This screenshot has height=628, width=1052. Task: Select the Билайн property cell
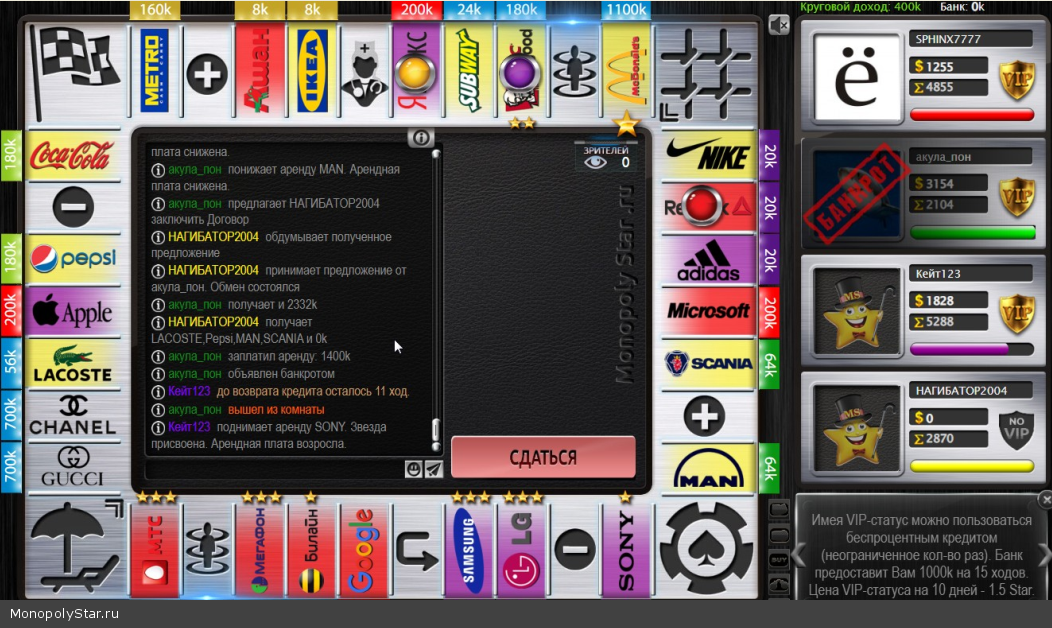click(312, 550)
